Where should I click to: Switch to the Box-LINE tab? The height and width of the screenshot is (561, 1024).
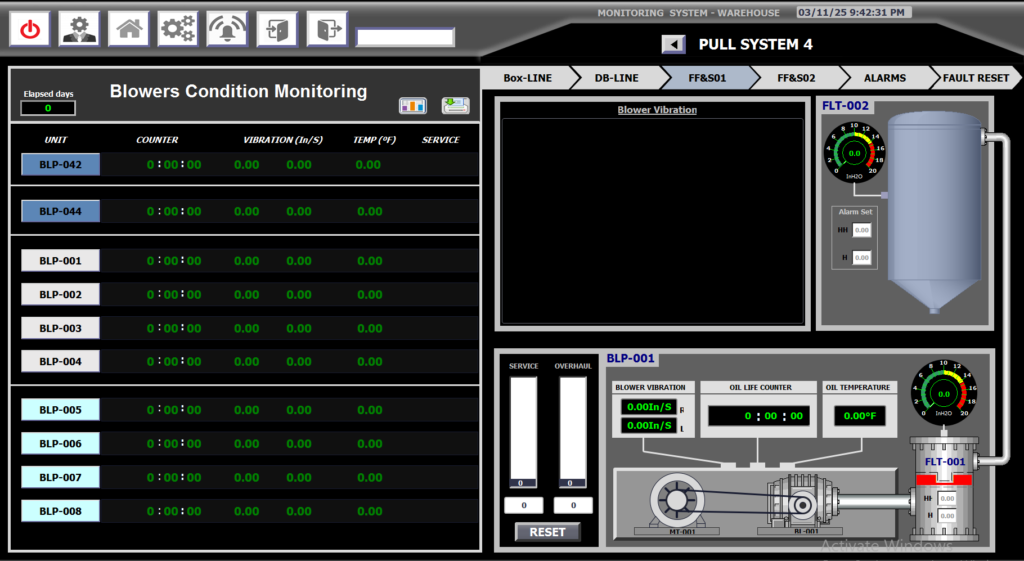tap(527, 78)
